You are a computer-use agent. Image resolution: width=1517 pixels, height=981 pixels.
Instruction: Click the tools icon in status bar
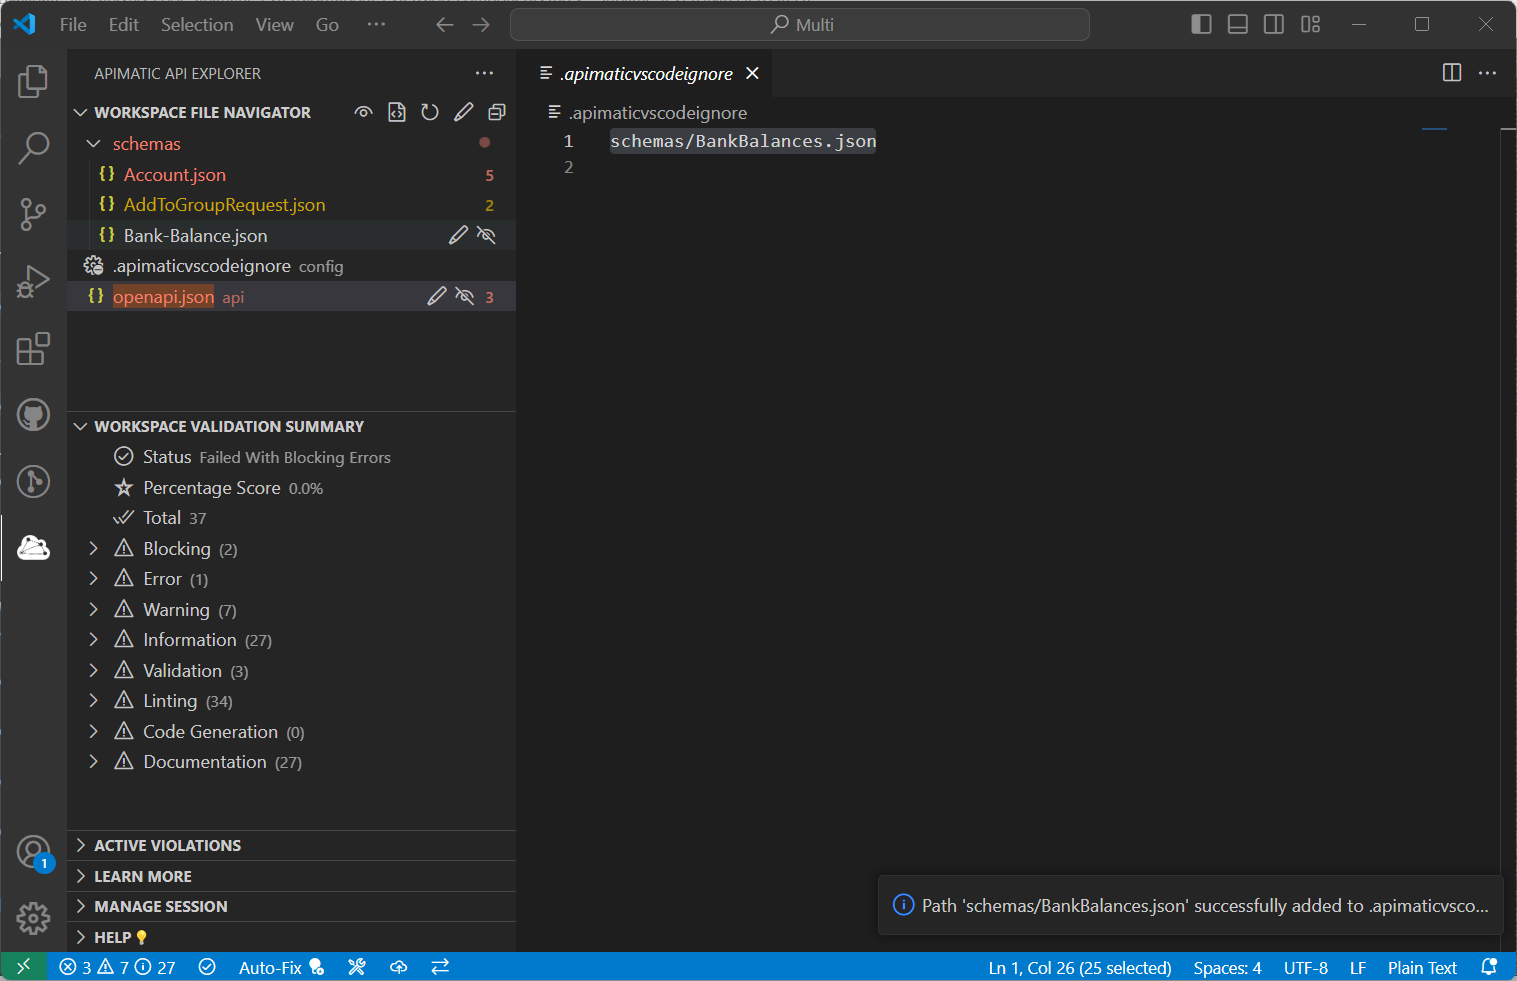tap(357, 967)
